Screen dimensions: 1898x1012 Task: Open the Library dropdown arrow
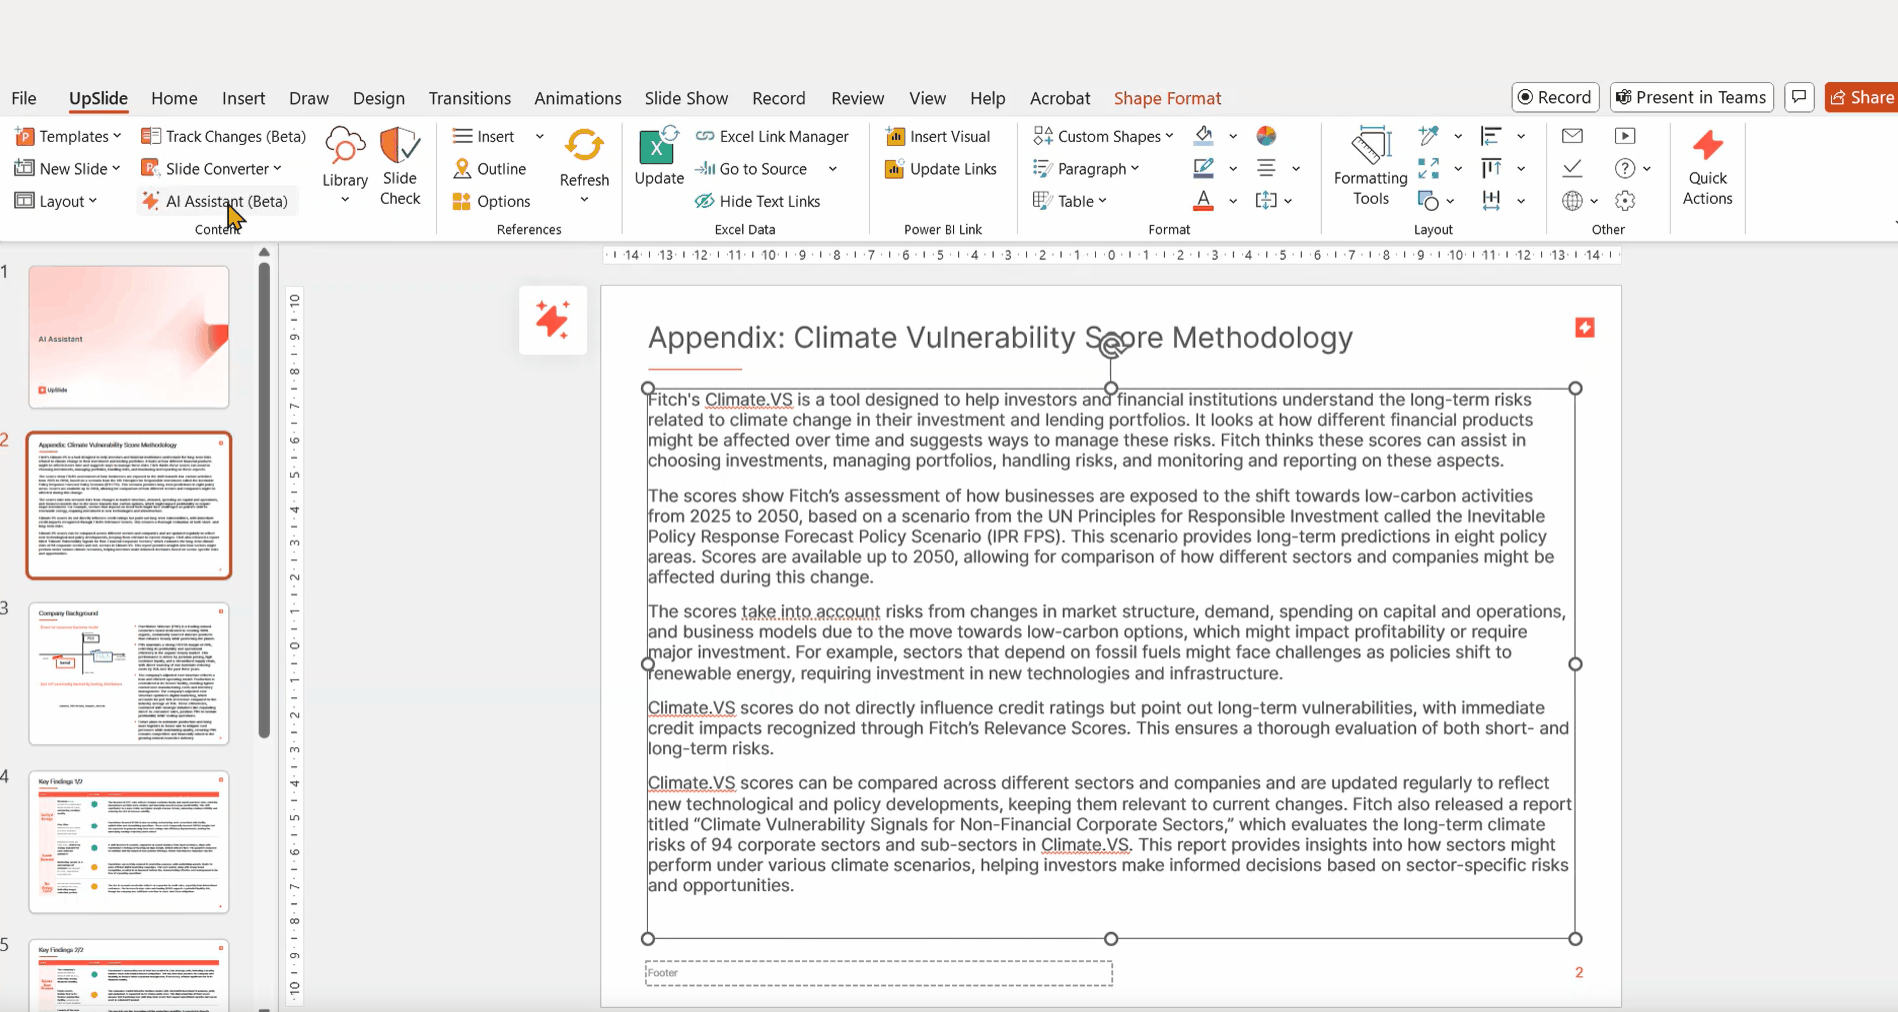(x=345, y=200)
